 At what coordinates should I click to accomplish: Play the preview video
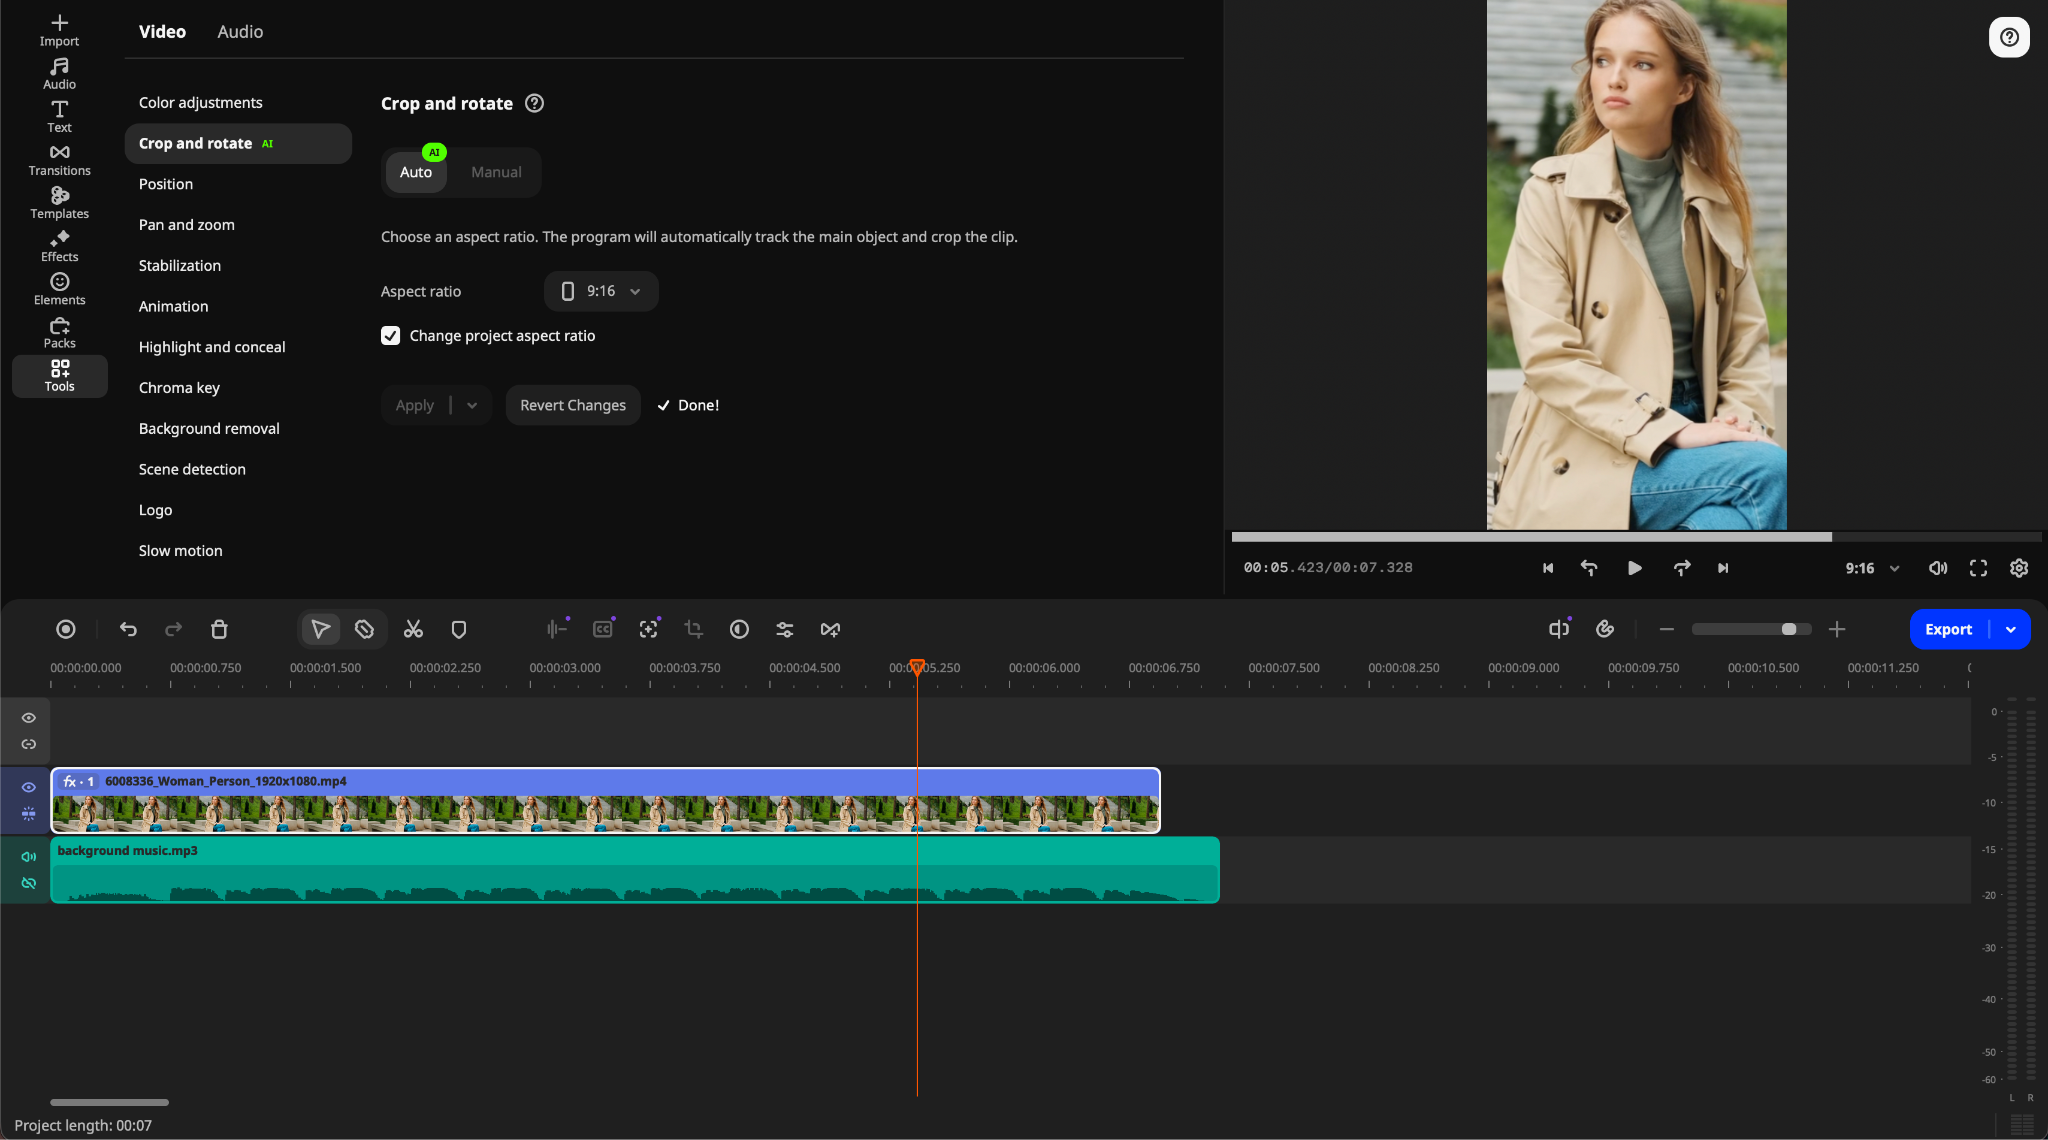(x=1634, y=568)
